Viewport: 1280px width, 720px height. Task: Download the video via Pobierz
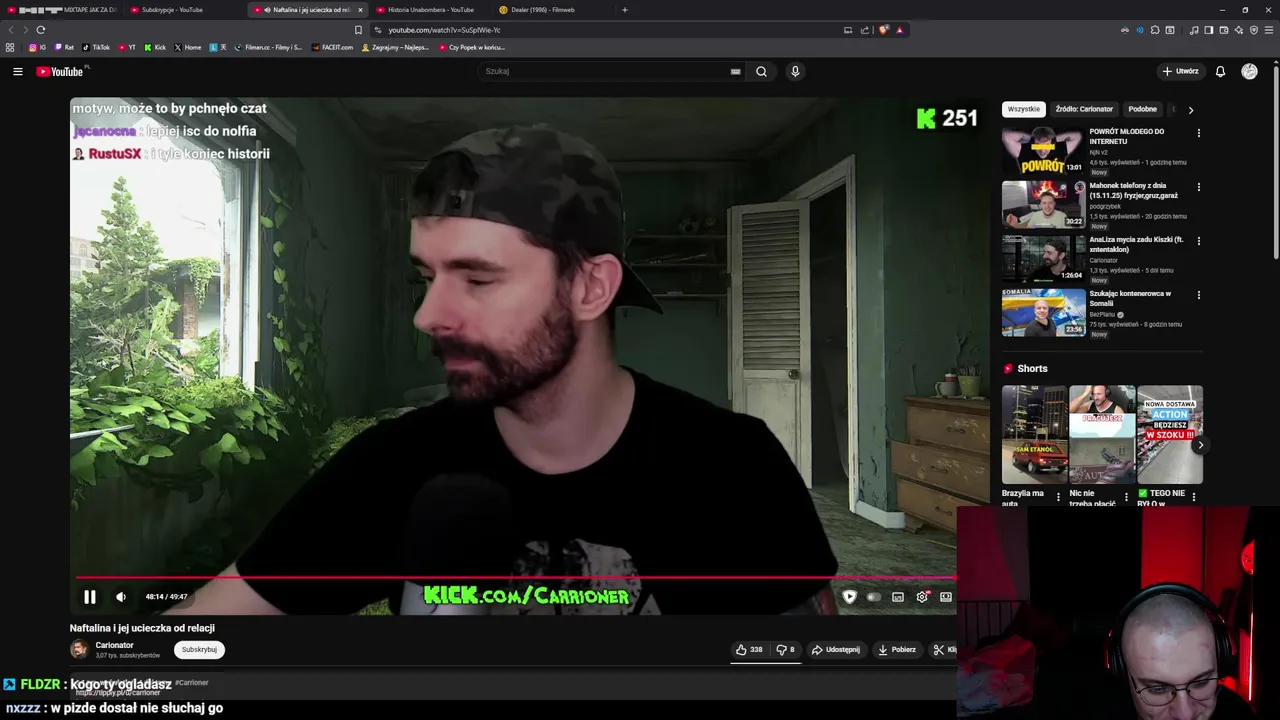tap(897, 650)
